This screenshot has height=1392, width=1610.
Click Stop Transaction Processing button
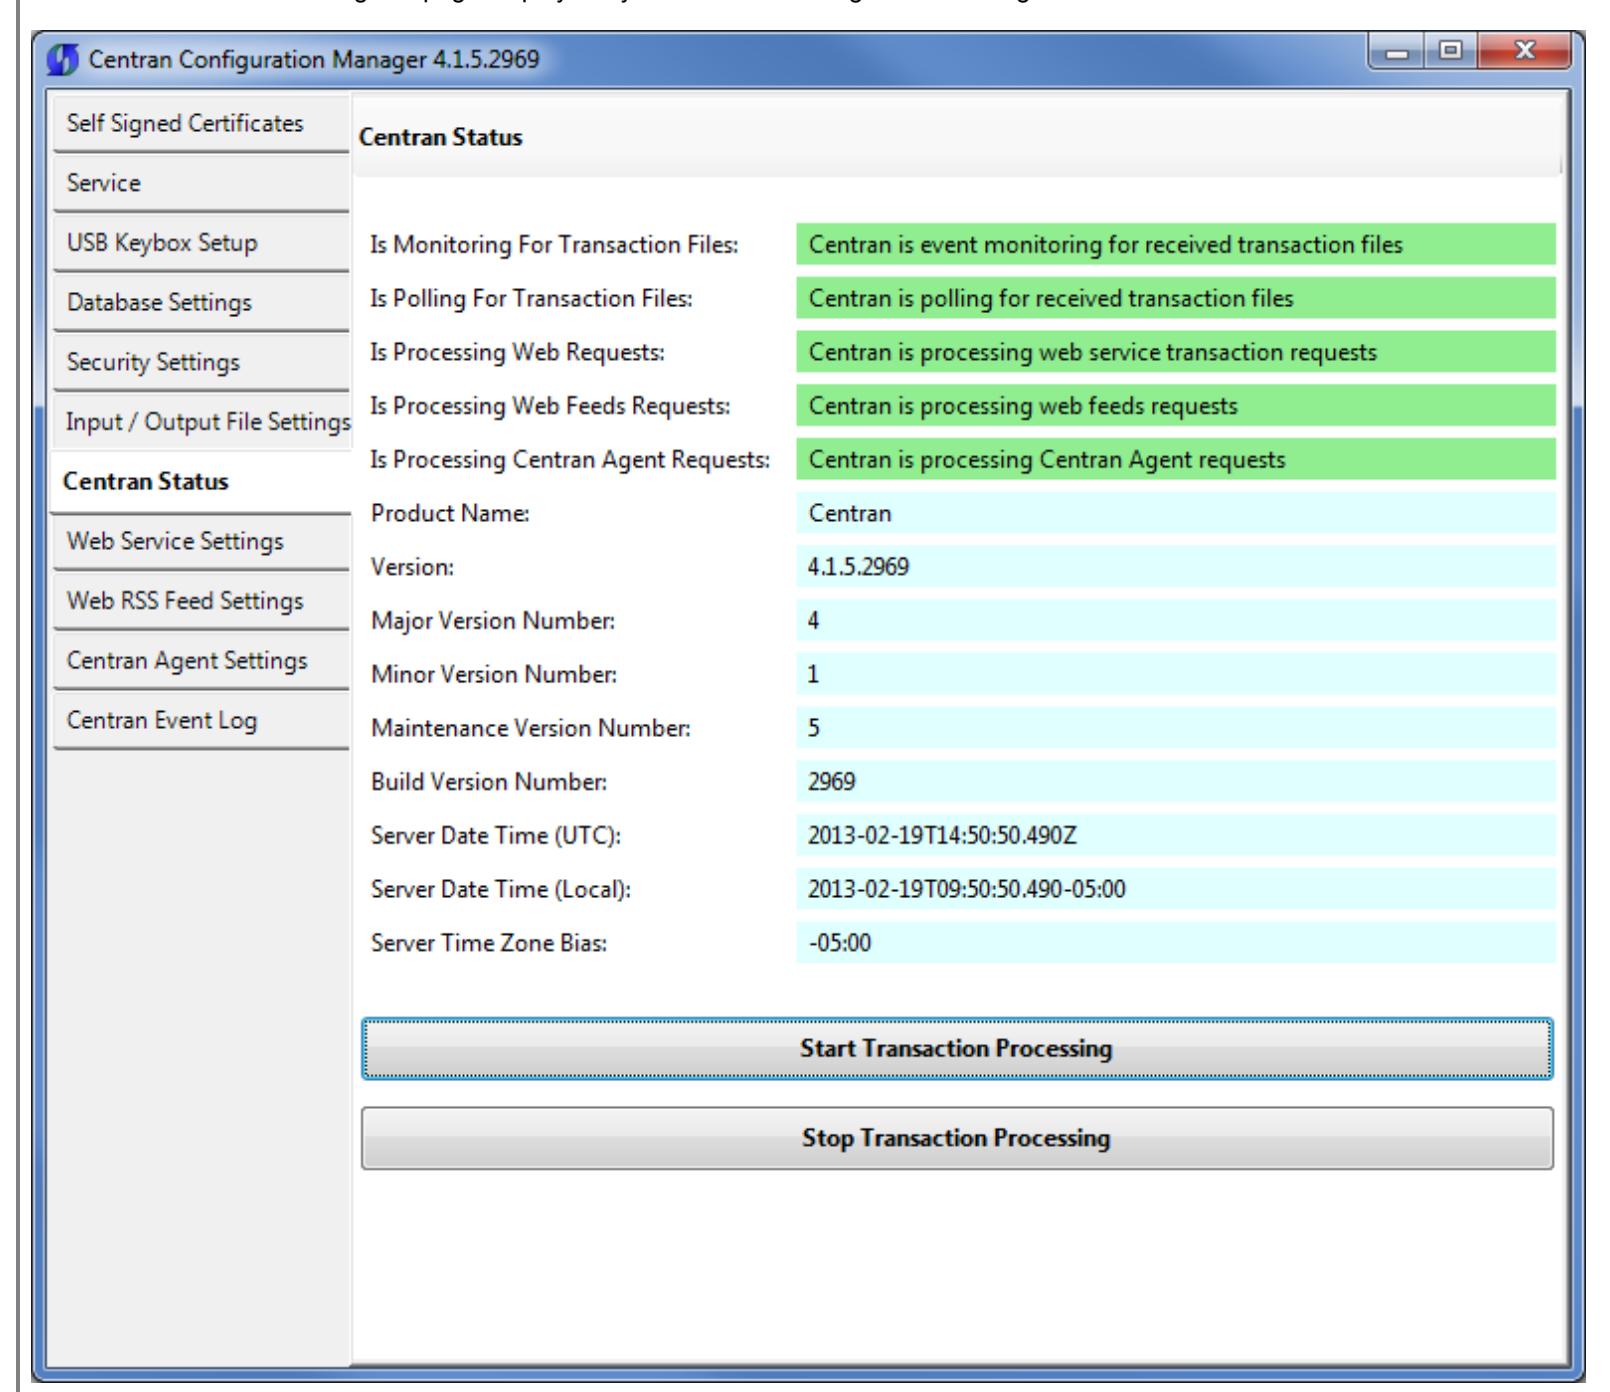click(957, 1138)
